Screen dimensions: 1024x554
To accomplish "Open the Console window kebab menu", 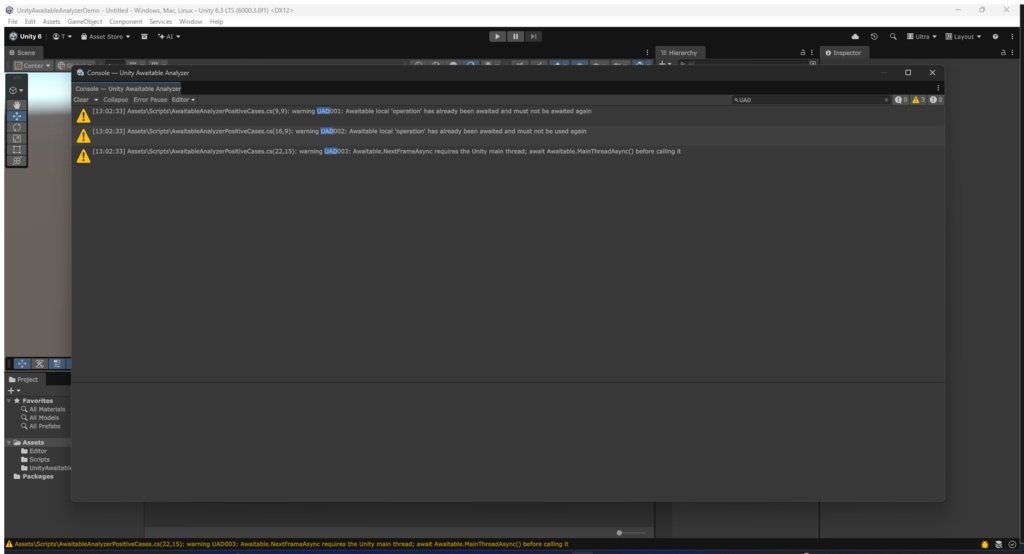I will coord(938,88).
